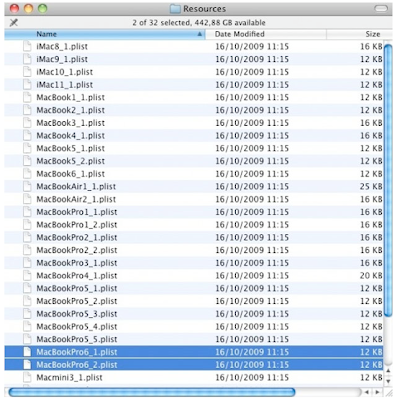Click the file icon of iMac11_1.plist
Screen dimensions: 400x399
tap(27, 84)
